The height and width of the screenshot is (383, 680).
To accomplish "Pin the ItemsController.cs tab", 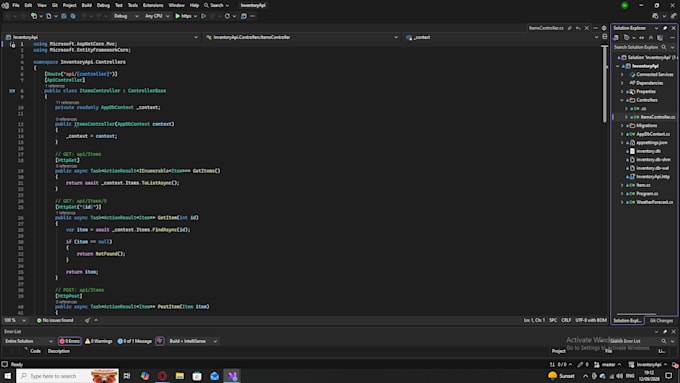I will click(x=570, y=28).
